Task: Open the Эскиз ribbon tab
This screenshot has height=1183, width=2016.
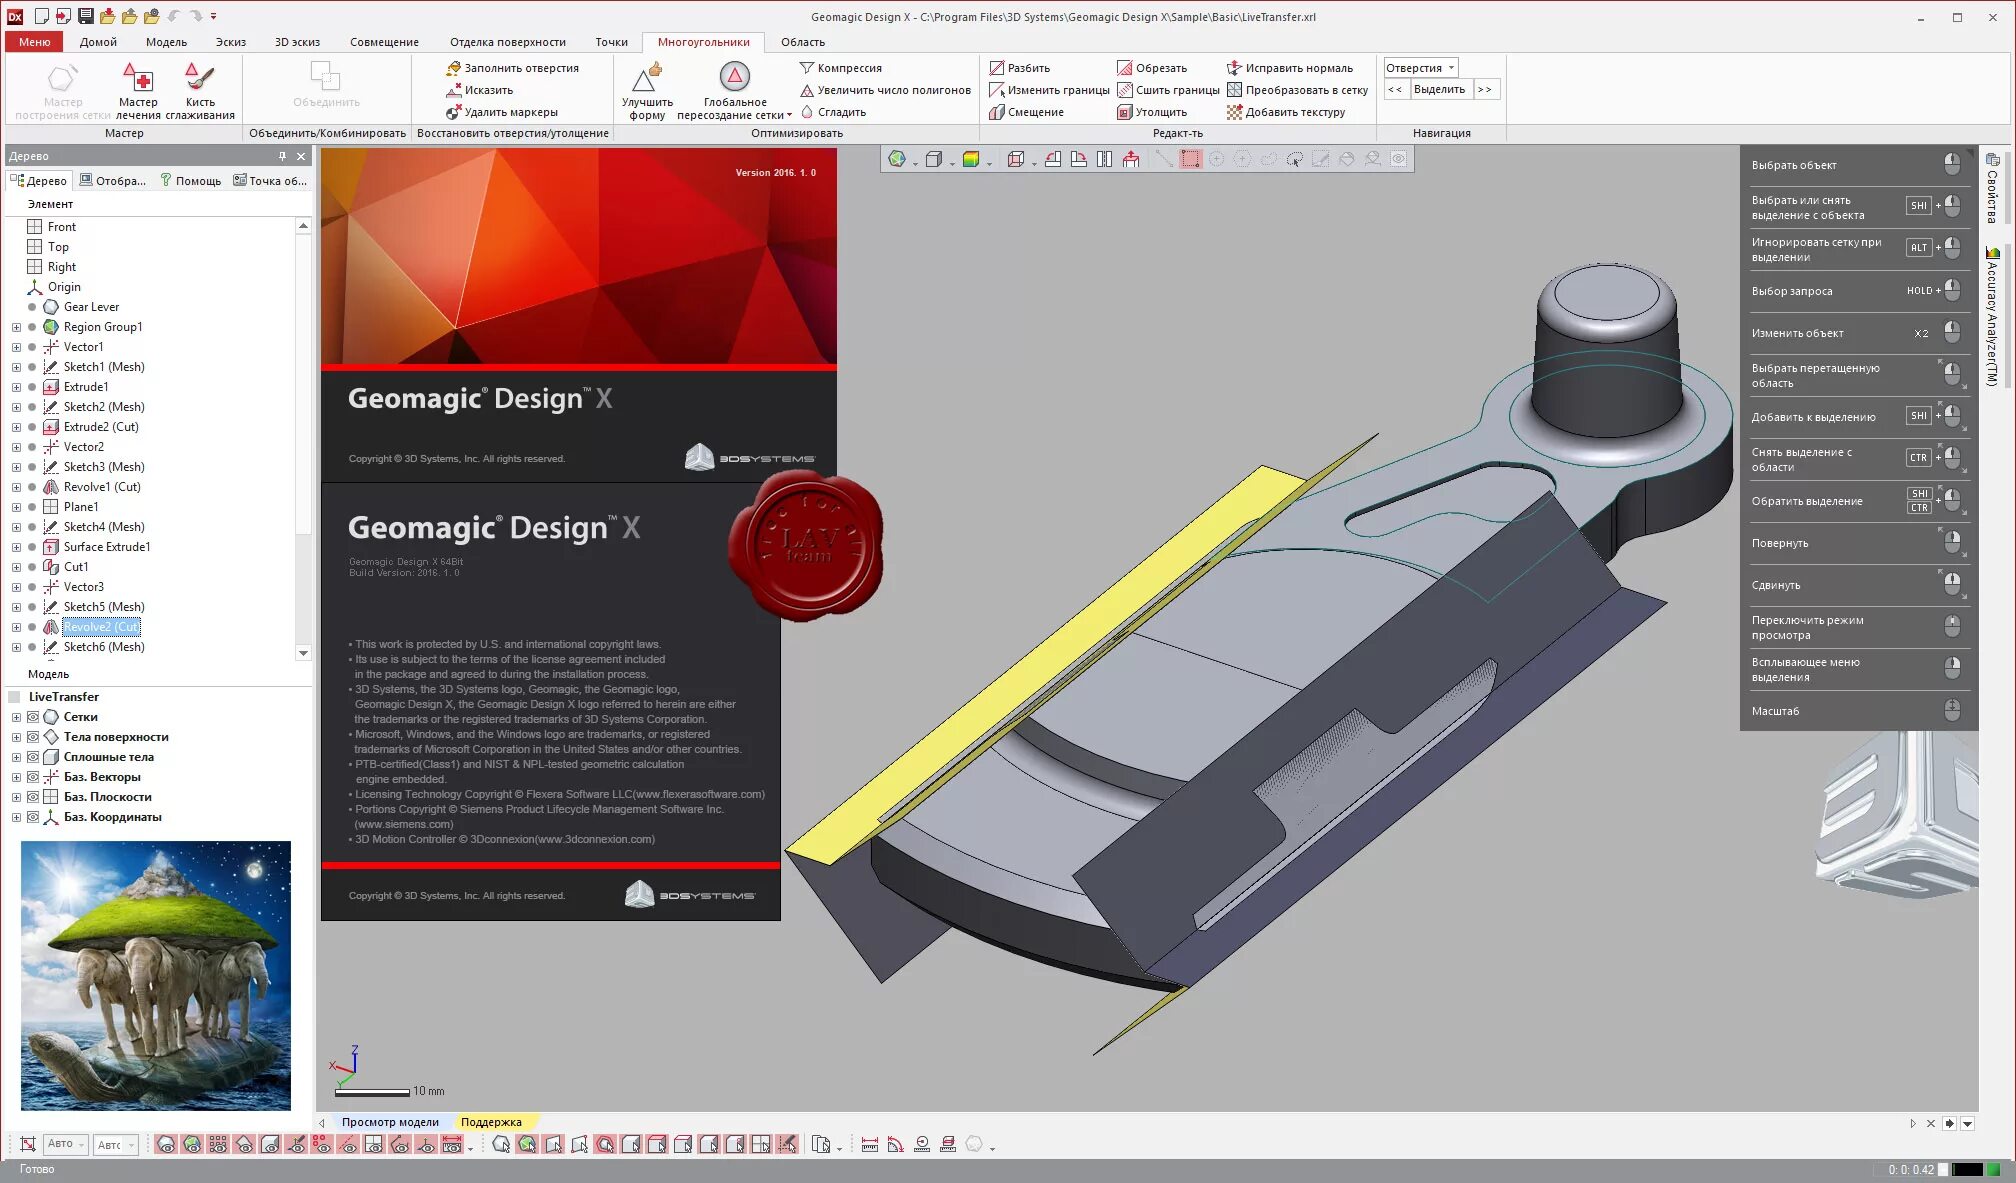Action: 230,42
